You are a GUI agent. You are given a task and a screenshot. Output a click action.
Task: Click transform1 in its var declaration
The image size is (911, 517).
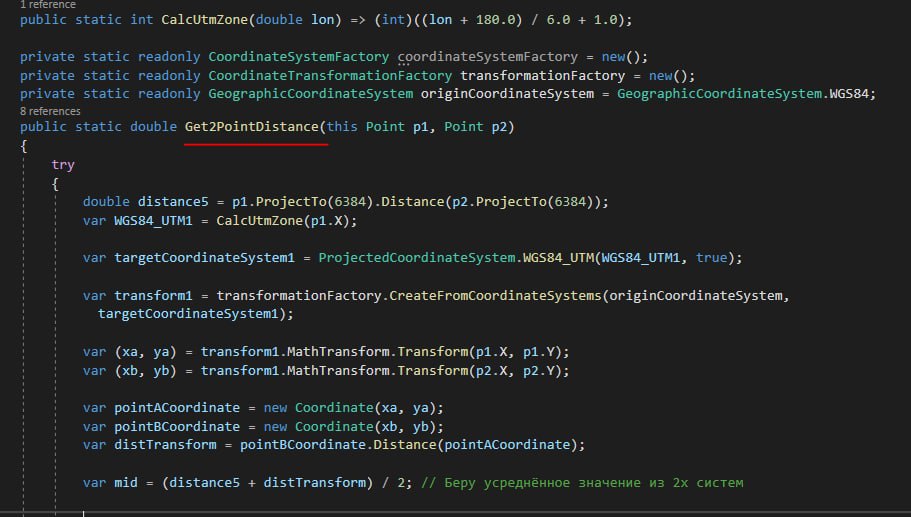[153, 296]
